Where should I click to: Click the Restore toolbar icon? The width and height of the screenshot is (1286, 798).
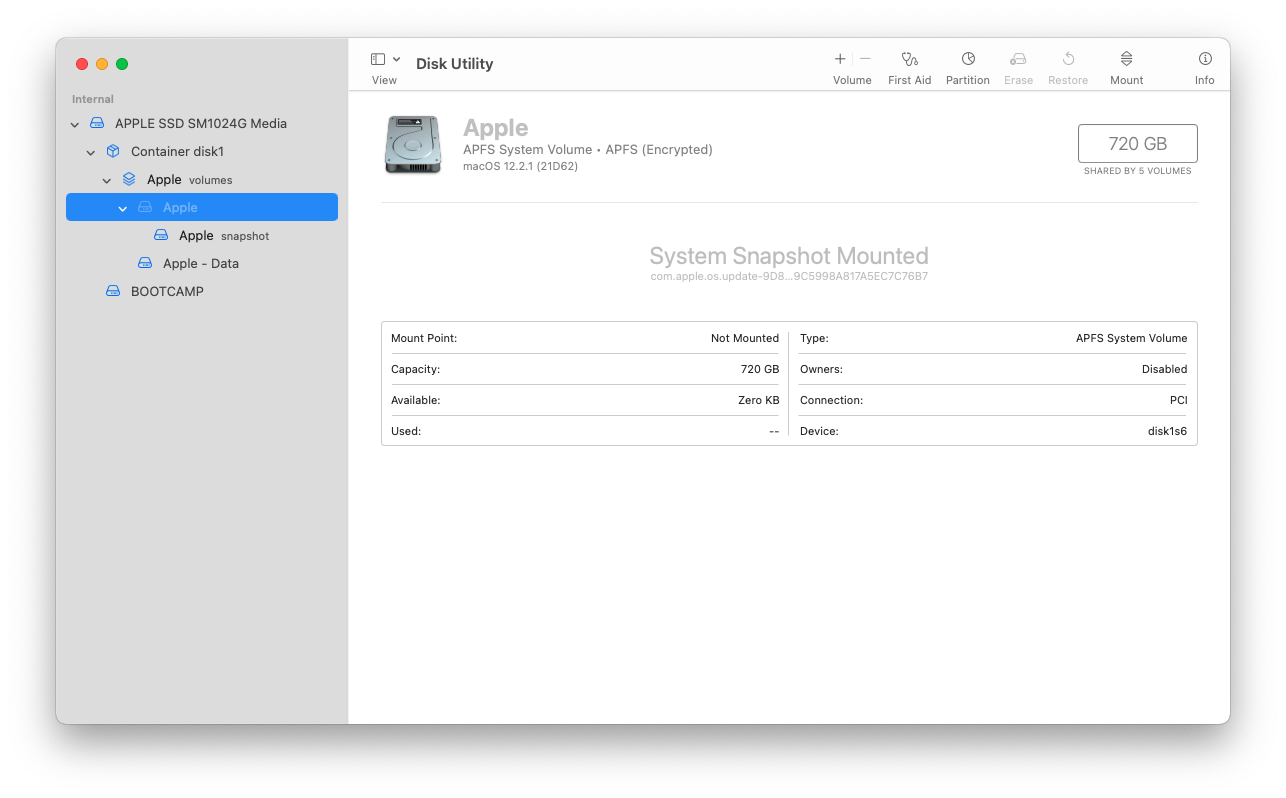(x=1068, y=59)
